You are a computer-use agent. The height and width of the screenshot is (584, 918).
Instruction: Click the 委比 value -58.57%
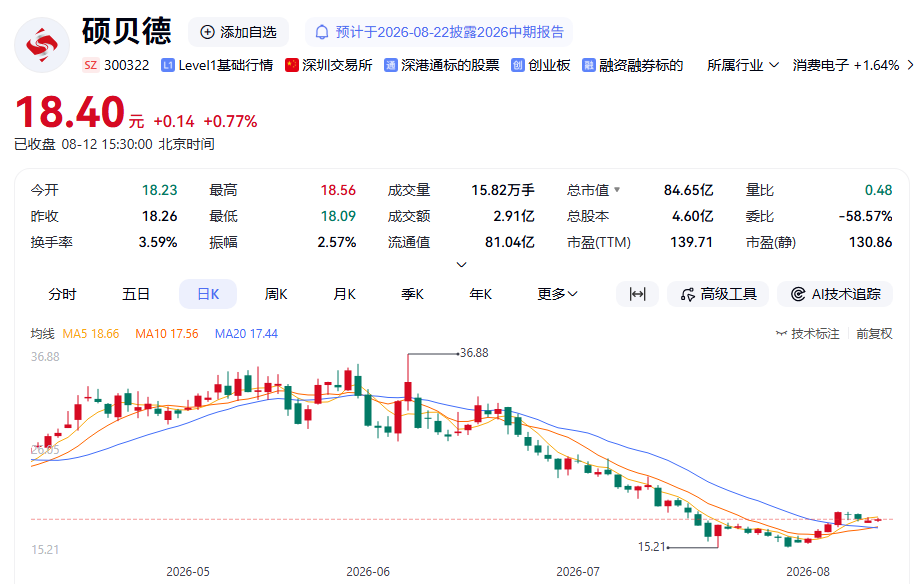click(x=865, y=216)
